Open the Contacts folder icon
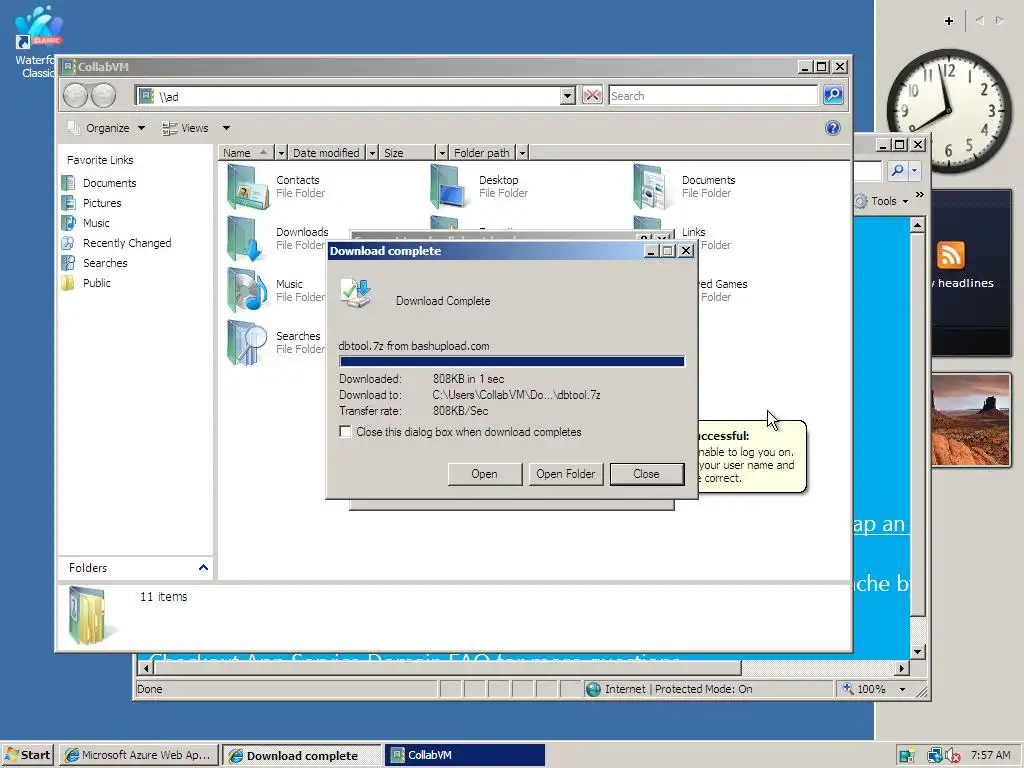The height and width of the screenshot is (768, 1024). tap(248, 187)
